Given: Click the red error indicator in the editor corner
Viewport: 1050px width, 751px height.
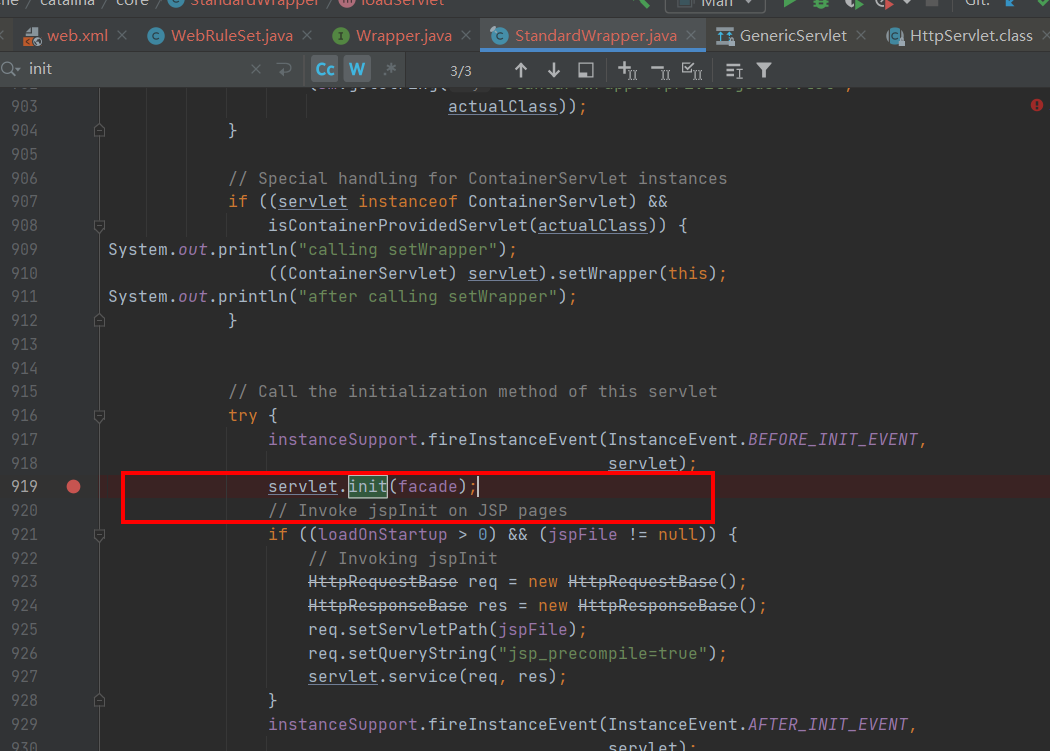Looking at the screenshot, I should pyautogui.click(x=1037, y=105).
